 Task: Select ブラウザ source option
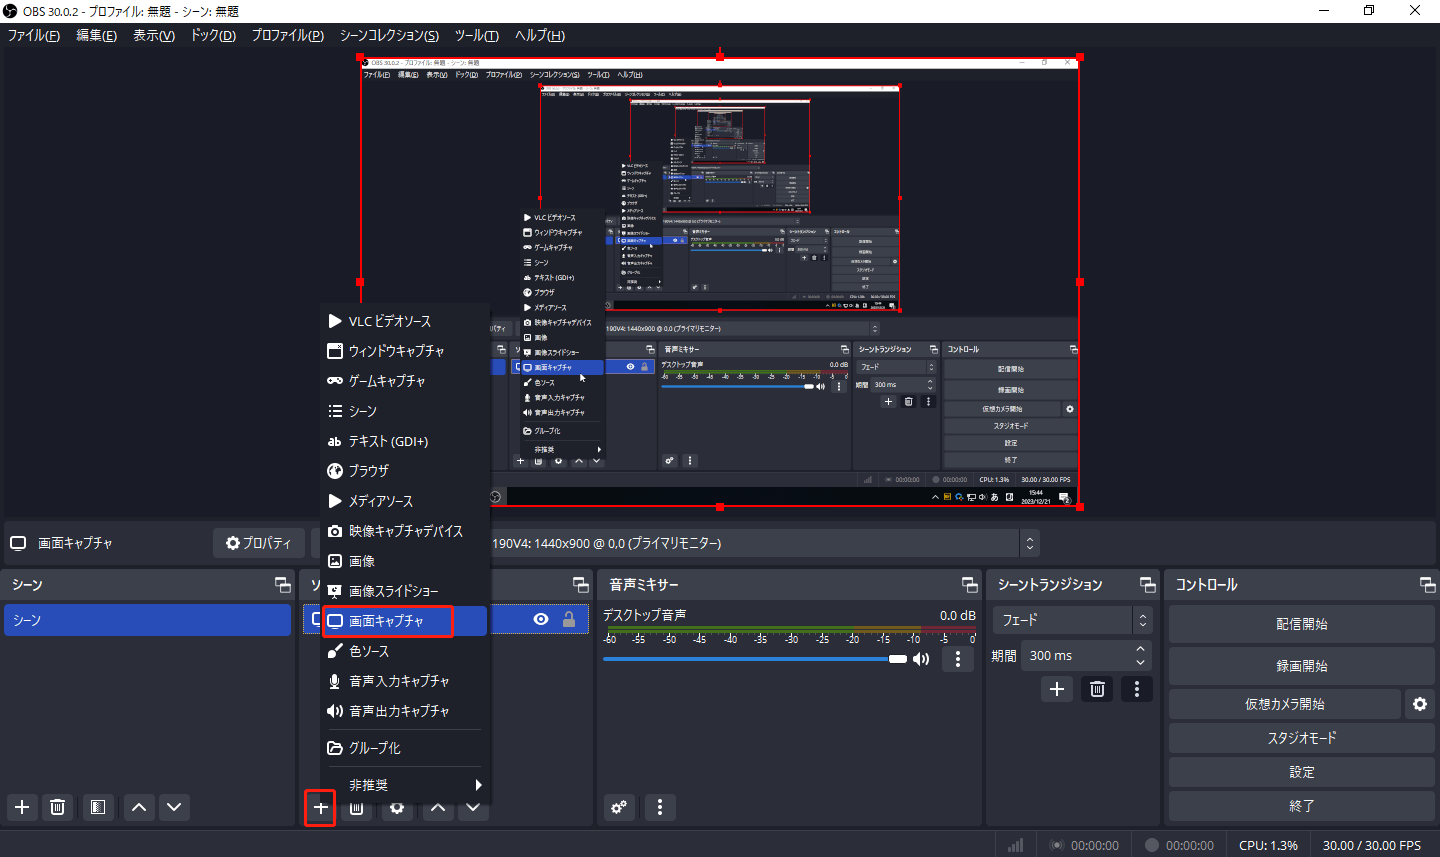click(x=405, y=471)
